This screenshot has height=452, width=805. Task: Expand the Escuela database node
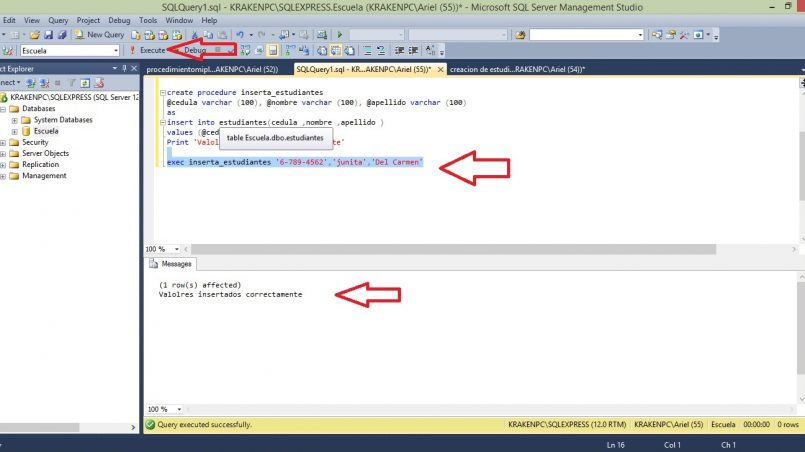pyautogui.click(x=14, y=131)
